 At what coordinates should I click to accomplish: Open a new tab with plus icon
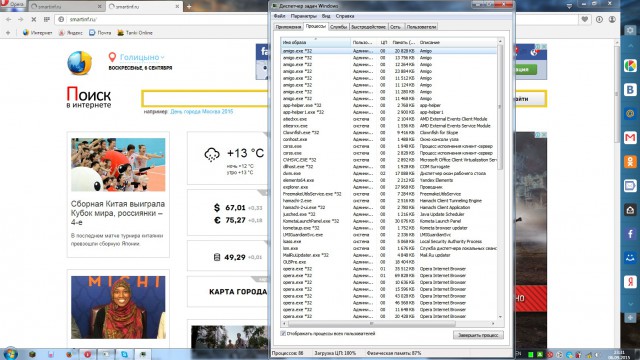pyautogui.click(x=189, y=7)
